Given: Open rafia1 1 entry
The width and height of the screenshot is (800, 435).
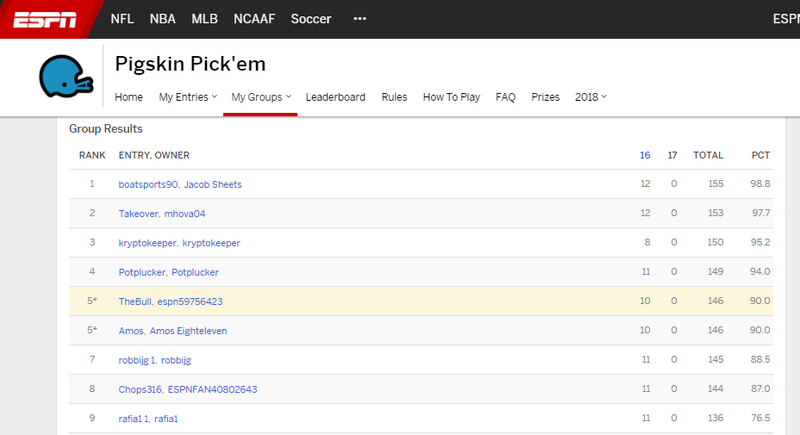Looking at the screenshot, I should pos(134,419).
